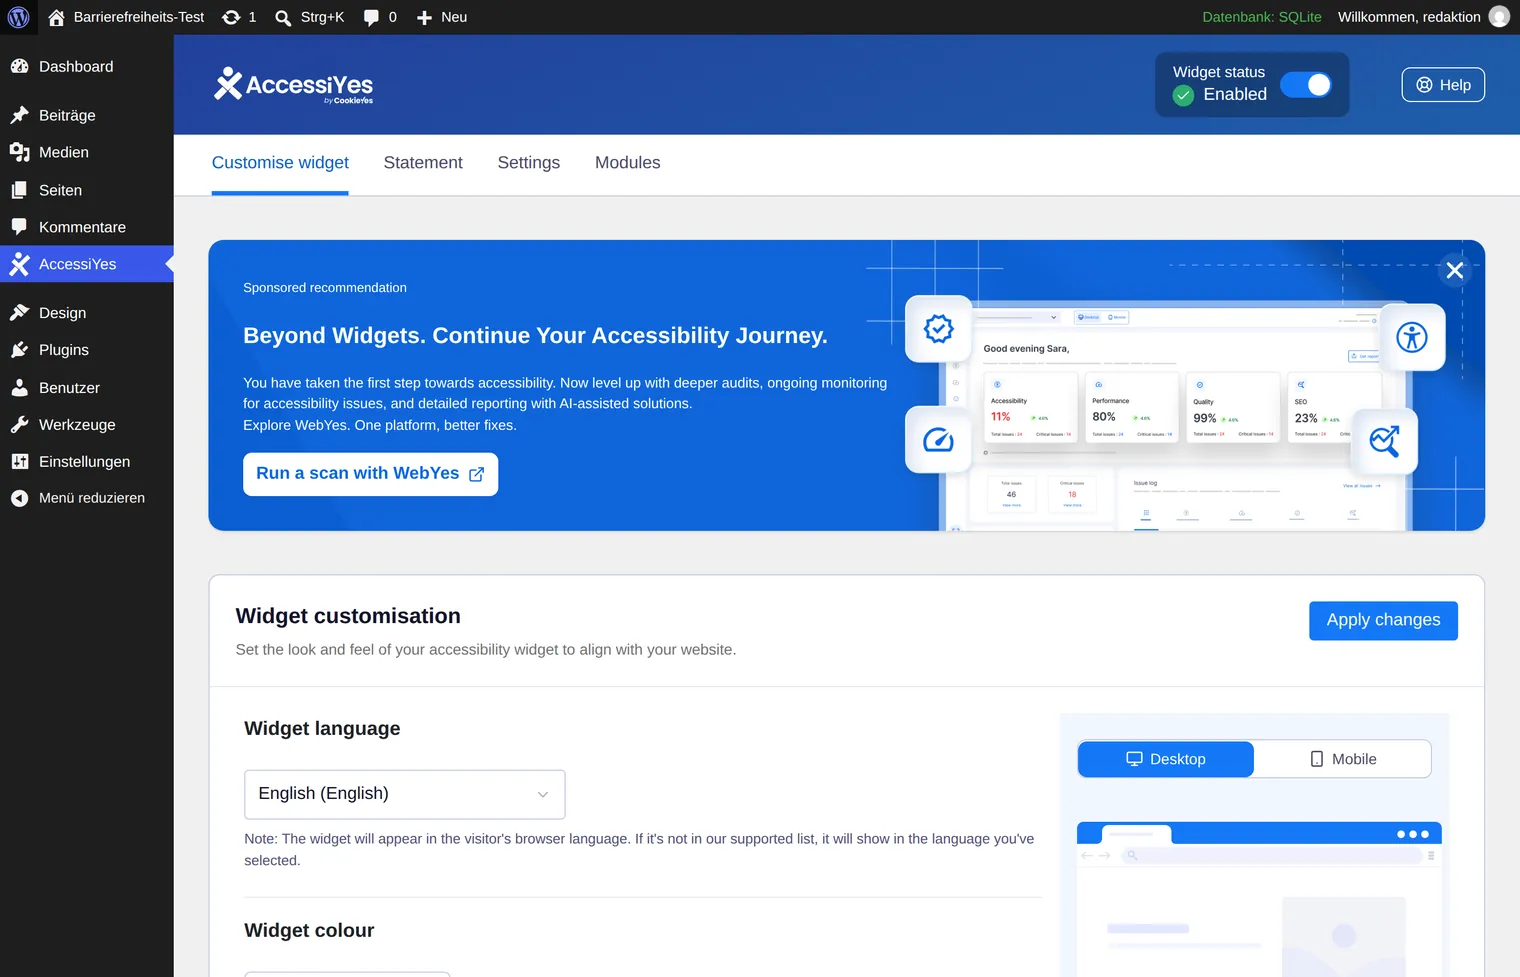The width and height of the screenshot is (1520, 977).
Task: Click the Sponsored recommendation label
Action: (325, 288)
